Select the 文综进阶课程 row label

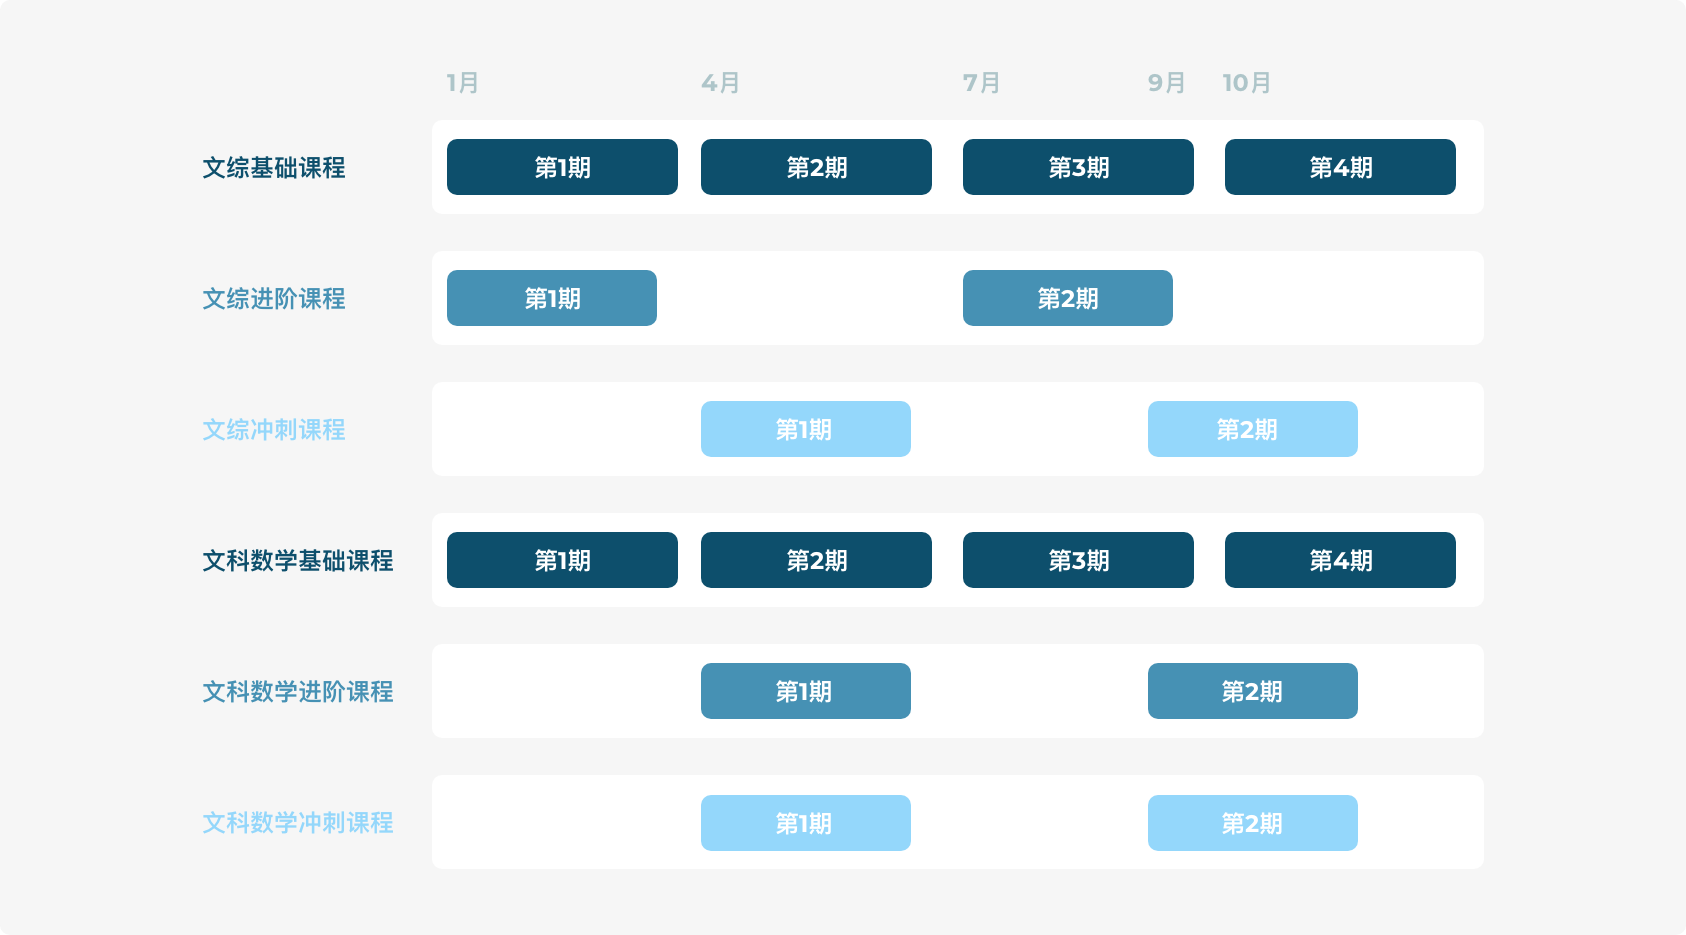point(274,299)
